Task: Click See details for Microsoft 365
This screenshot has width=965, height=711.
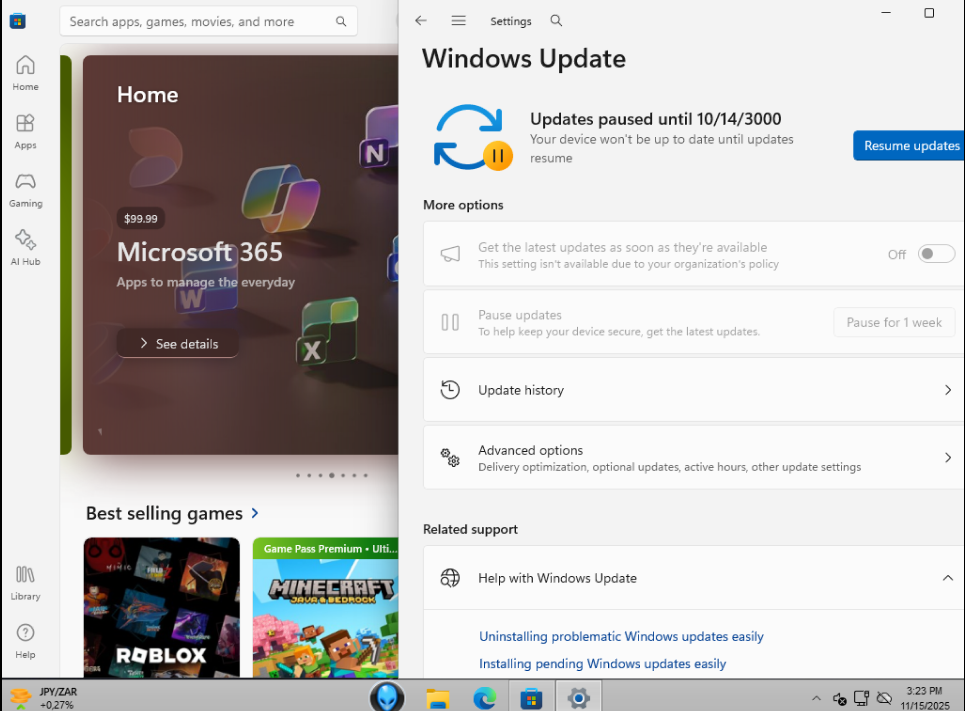Action: point(178,344)
